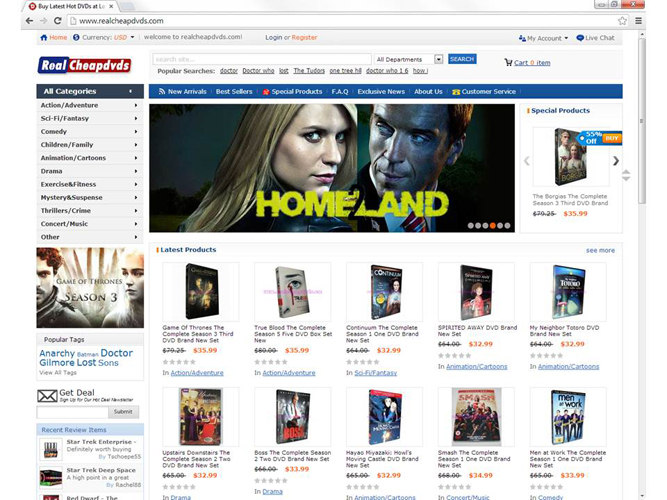
Task: Click the browser back arrow
Action: 29,20
